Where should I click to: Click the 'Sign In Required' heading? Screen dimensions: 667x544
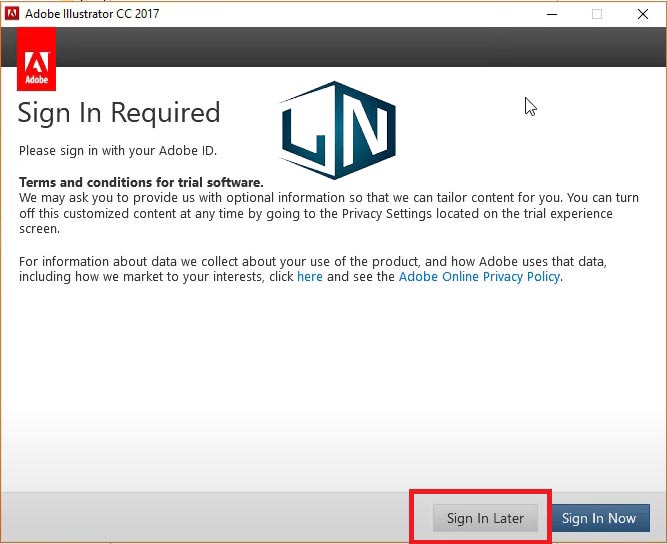tap(119, 113)
